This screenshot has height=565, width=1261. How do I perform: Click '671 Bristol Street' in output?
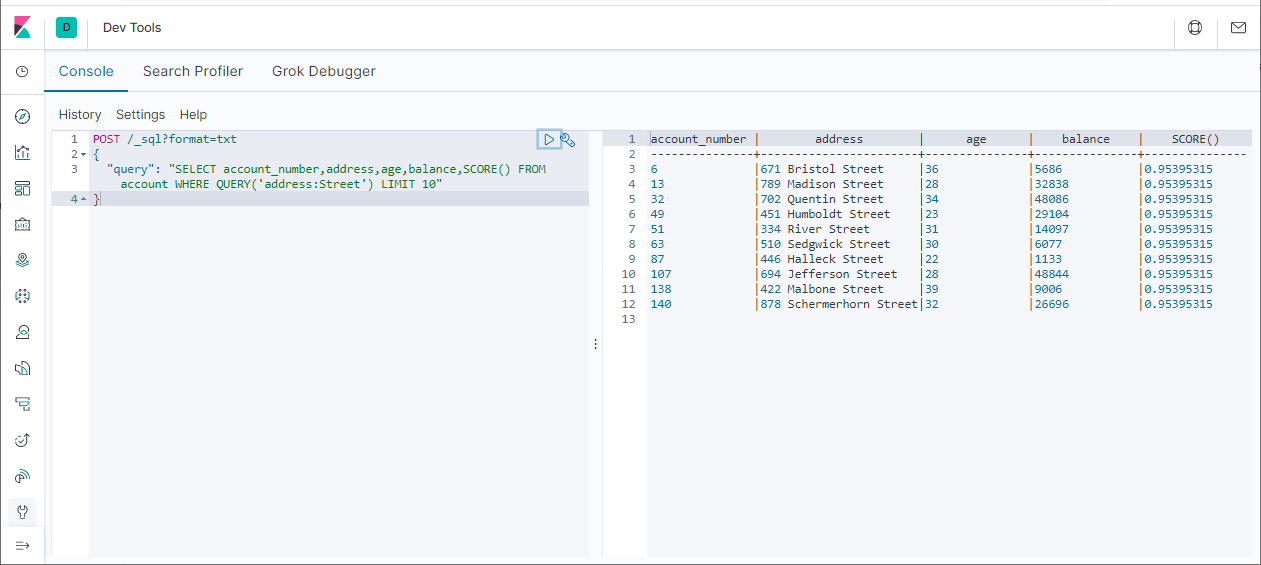coord(822,170)
